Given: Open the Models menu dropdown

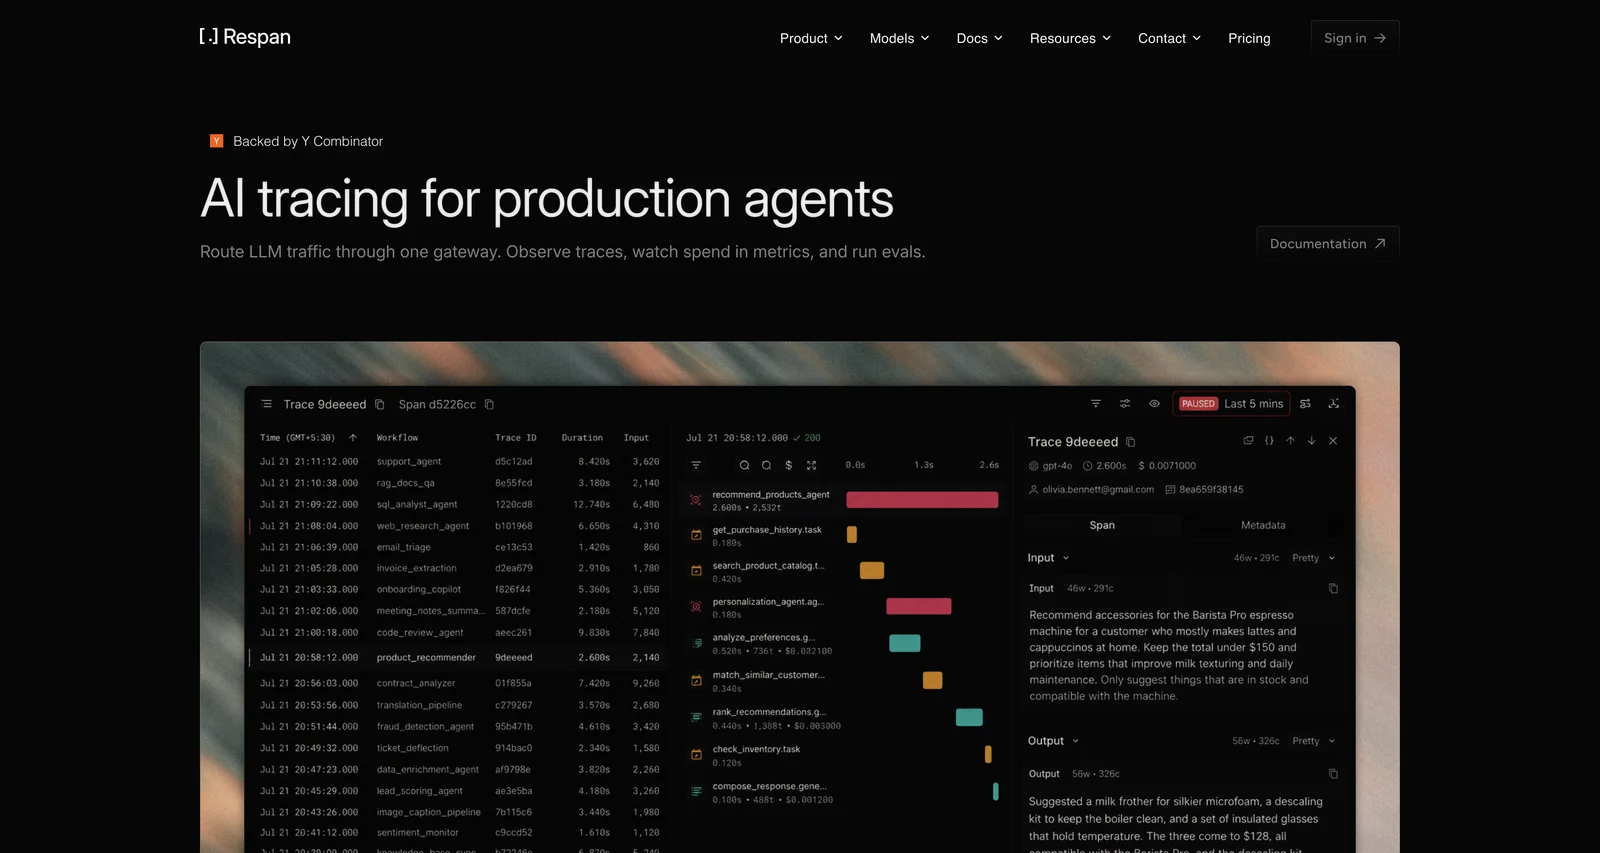Looking at the screenshot, I should coord(899,38).
